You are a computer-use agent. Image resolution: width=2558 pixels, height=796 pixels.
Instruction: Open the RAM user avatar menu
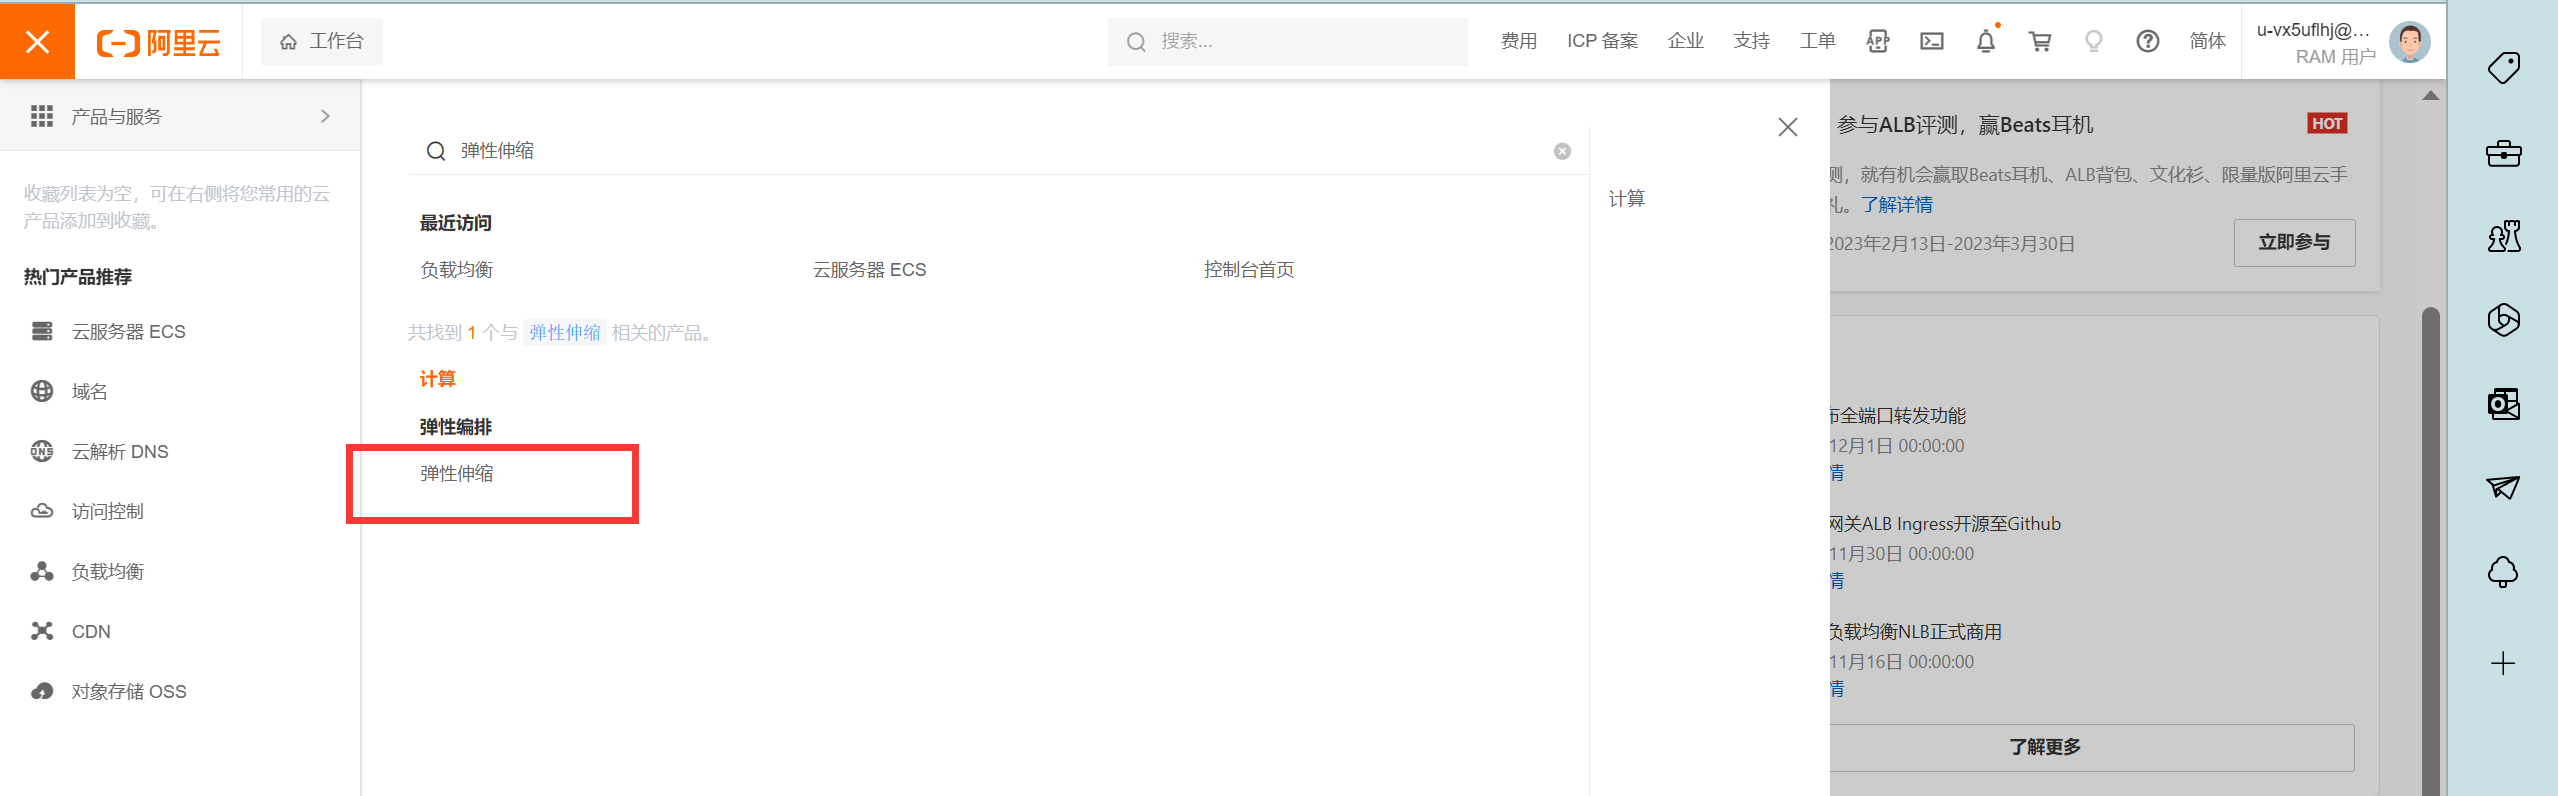pos(2409,42)
